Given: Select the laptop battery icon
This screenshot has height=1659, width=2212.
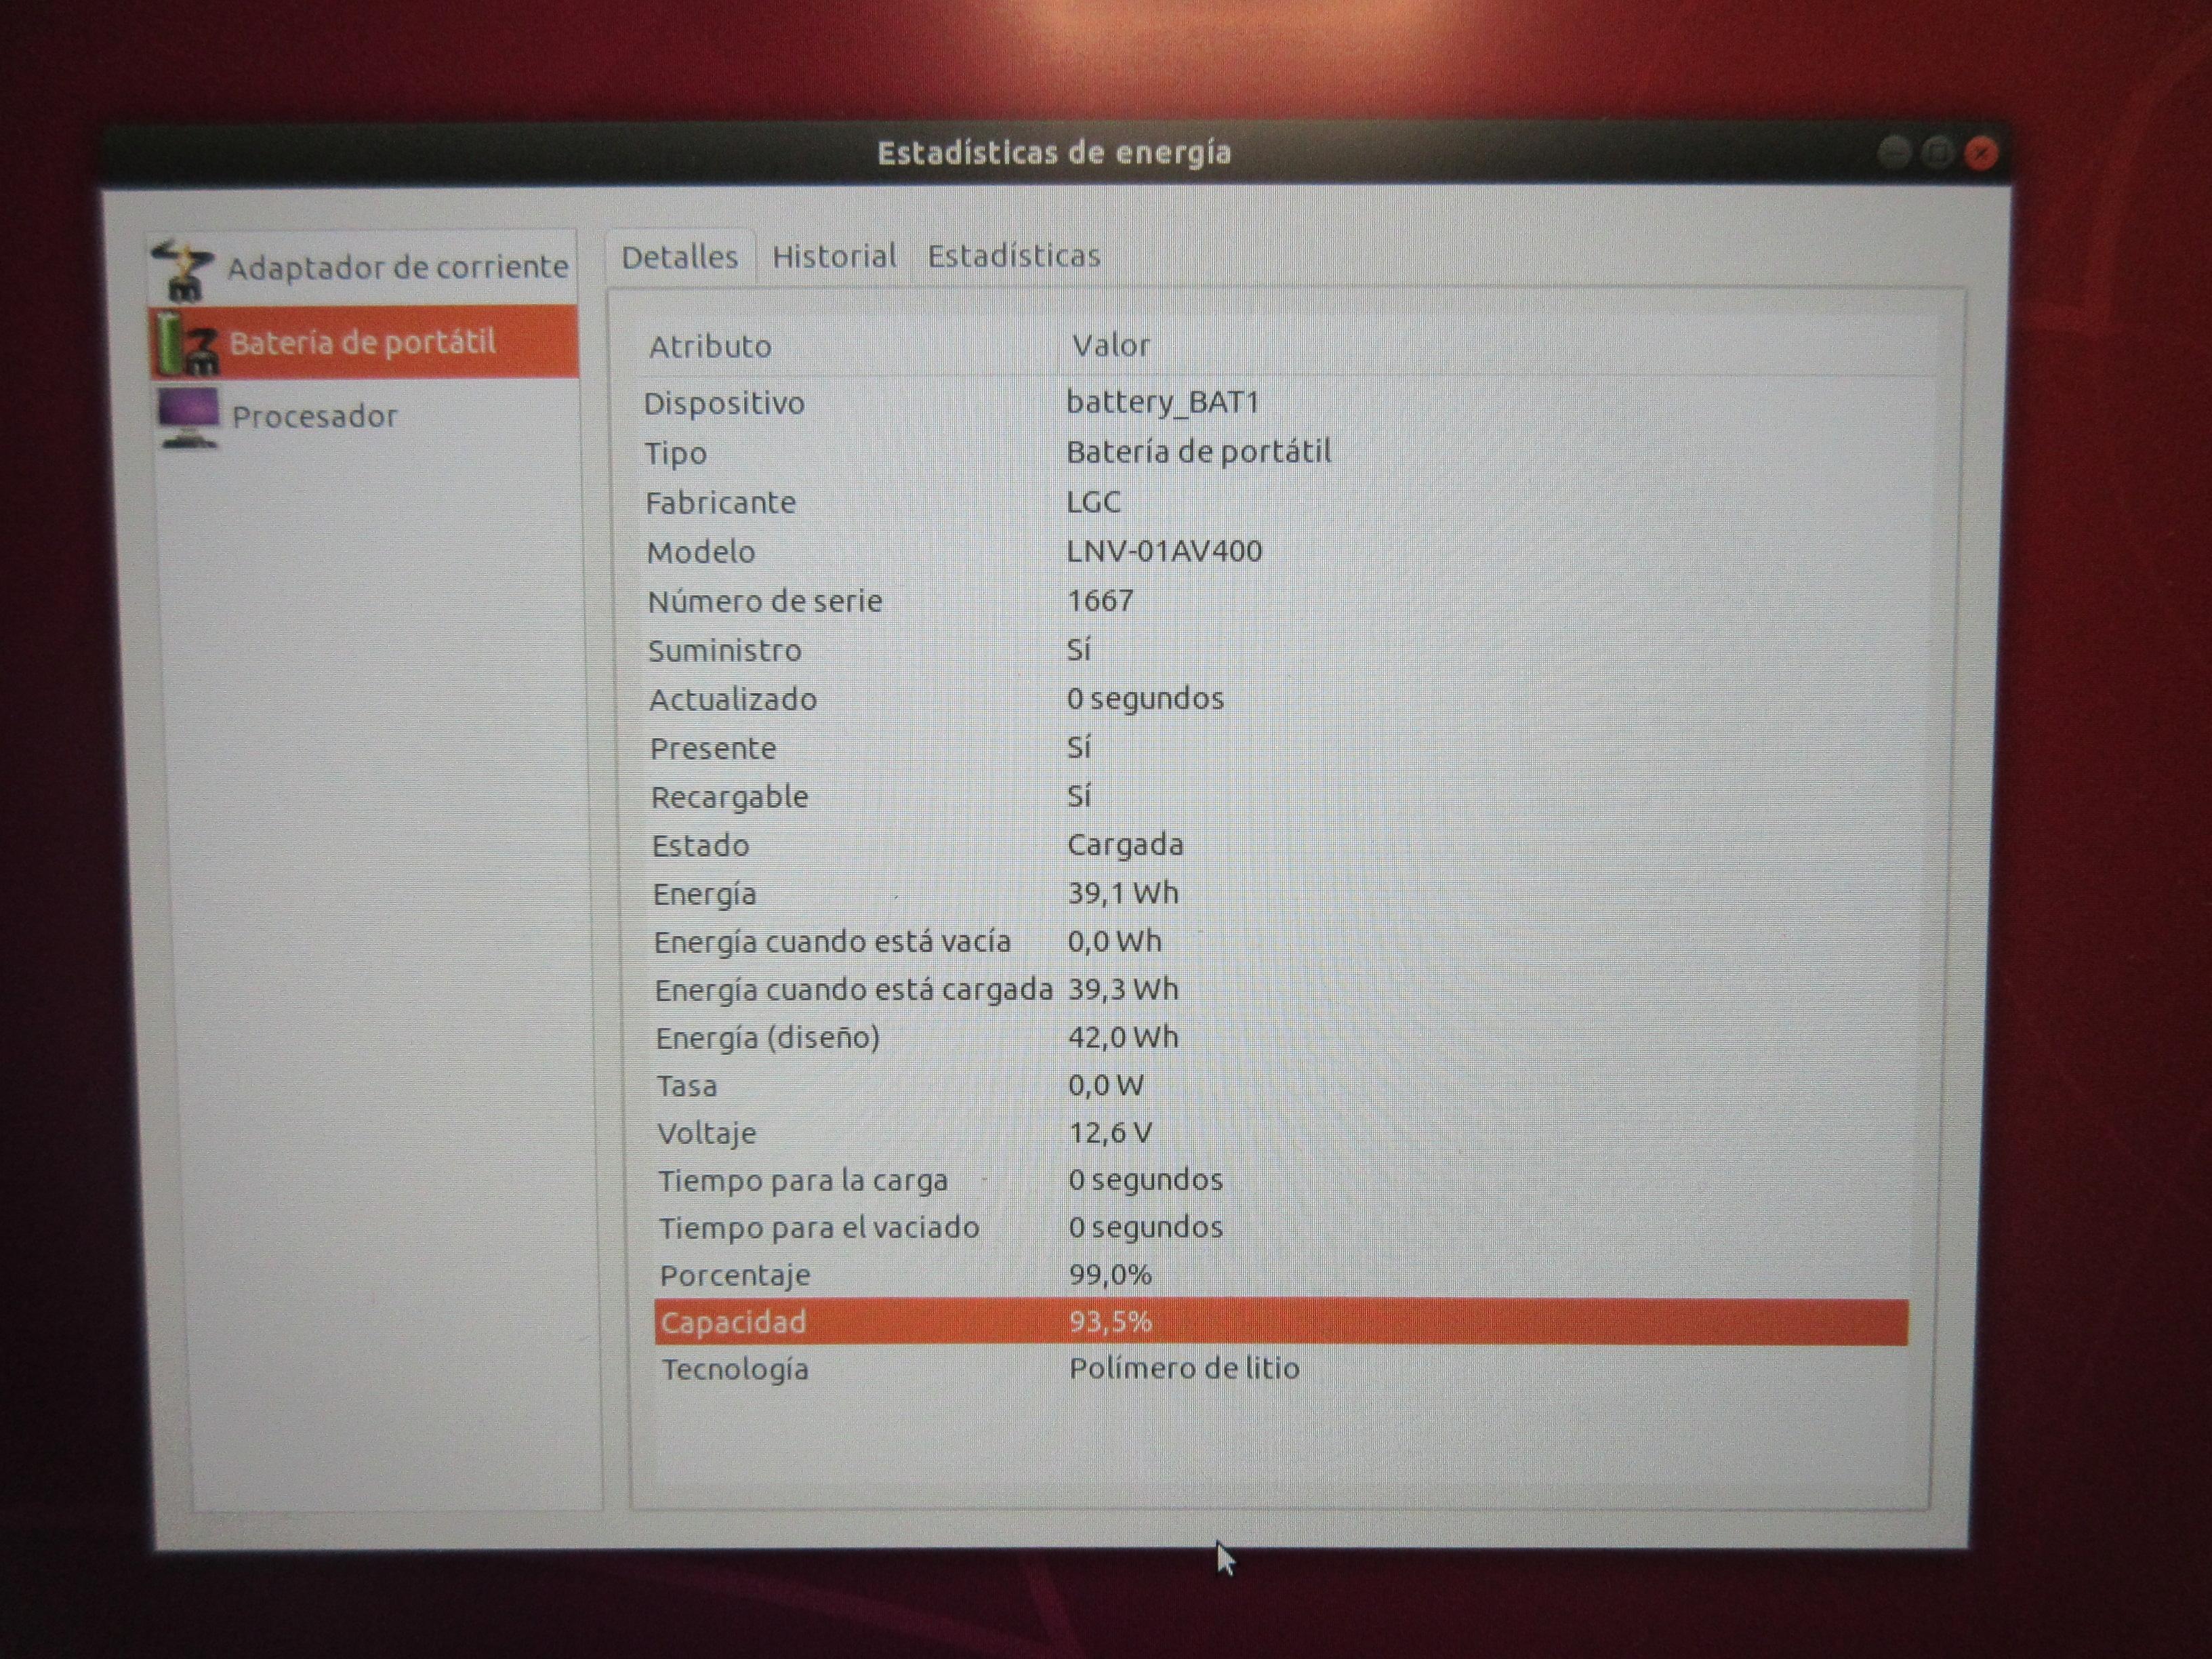Looking at the screenshot, I should (x=186, y=343).
